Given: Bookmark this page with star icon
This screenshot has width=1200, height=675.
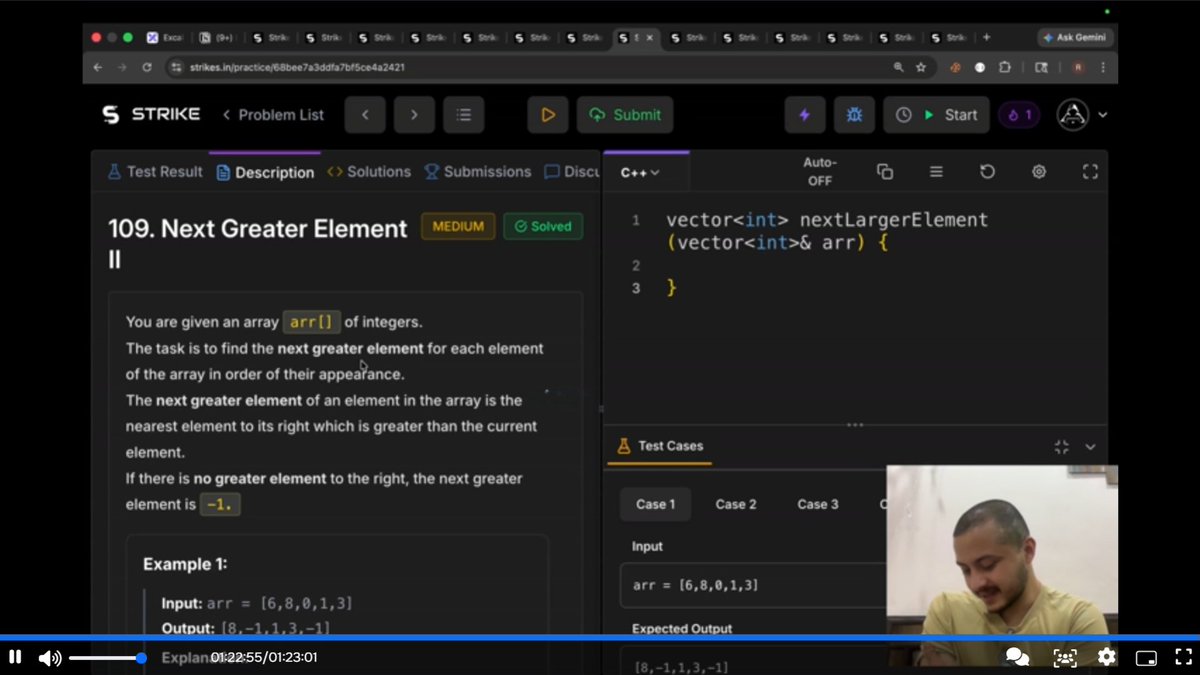Looking at the screenshot, I should coord(921,67).
